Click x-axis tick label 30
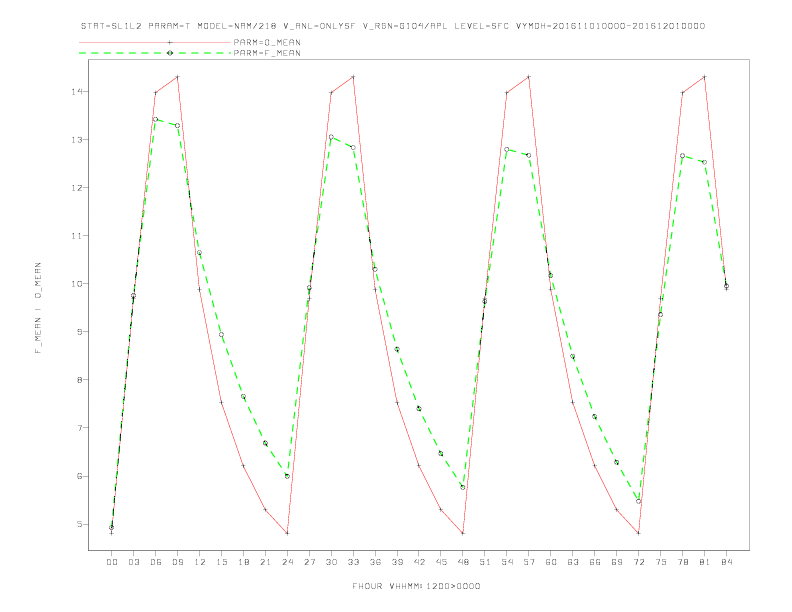 [x=331, y=562]
